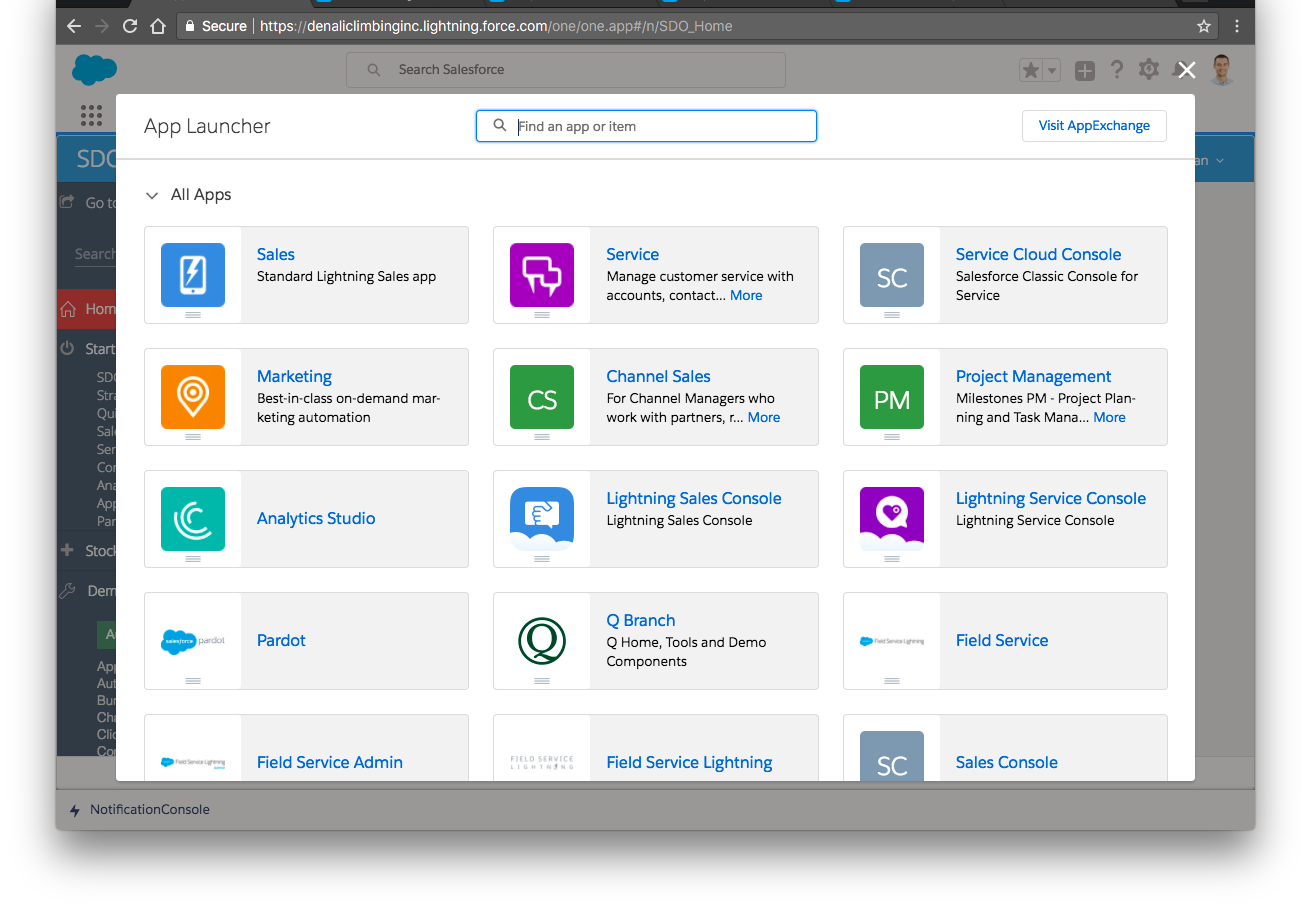Click Visit AppExchange button
The height and width of the screenshot is (910, 1301).
pyautogui.click(x=1094, y=126)
